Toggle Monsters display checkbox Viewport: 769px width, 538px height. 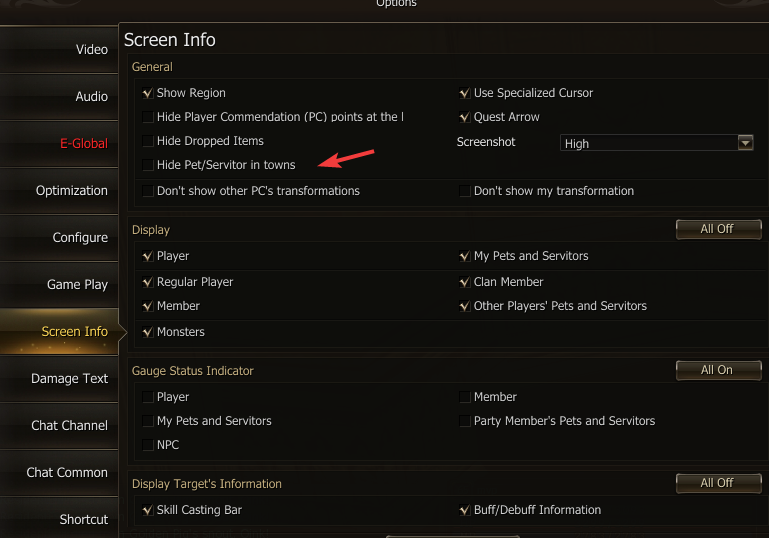(148, 332)
